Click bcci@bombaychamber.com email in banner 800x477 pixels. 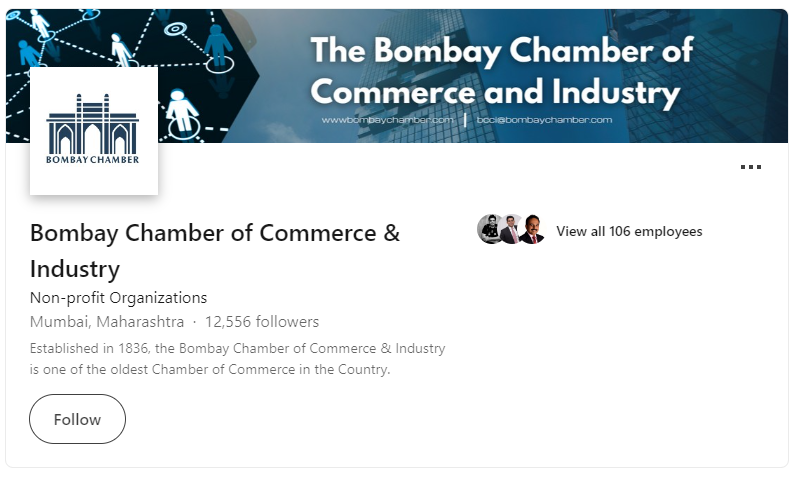click(544, 120)
